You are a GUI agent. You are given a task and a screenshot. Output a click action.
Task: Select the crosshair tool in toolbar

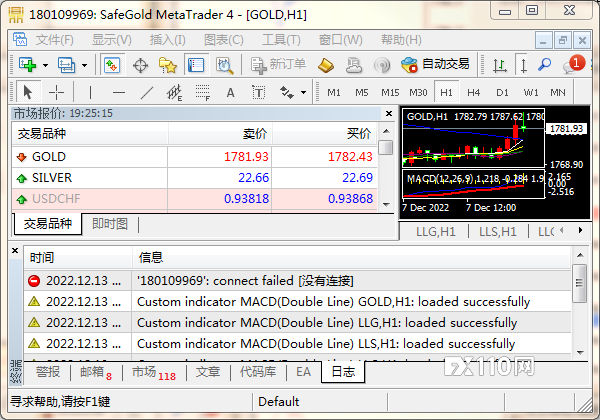pos(56,93)
